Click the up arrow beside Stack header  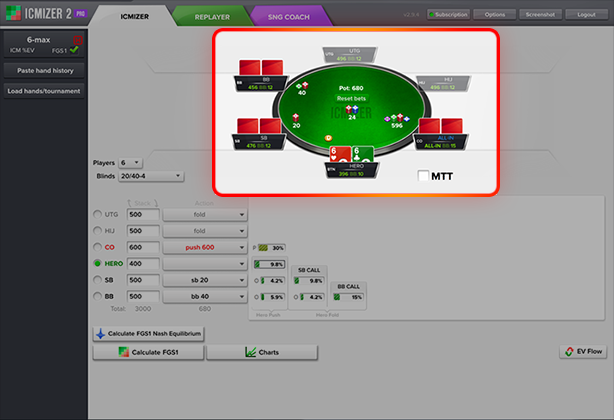coord(129,203)
